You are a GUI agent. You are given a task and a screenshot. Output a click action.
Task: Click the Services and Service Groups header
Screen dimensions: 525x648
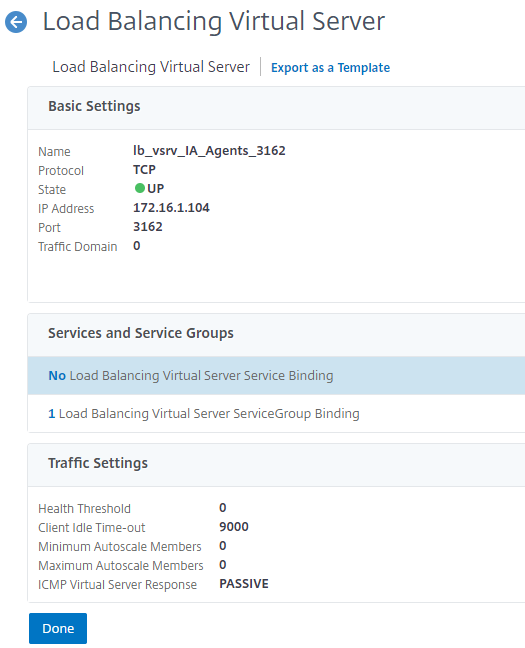coord(141,333)
